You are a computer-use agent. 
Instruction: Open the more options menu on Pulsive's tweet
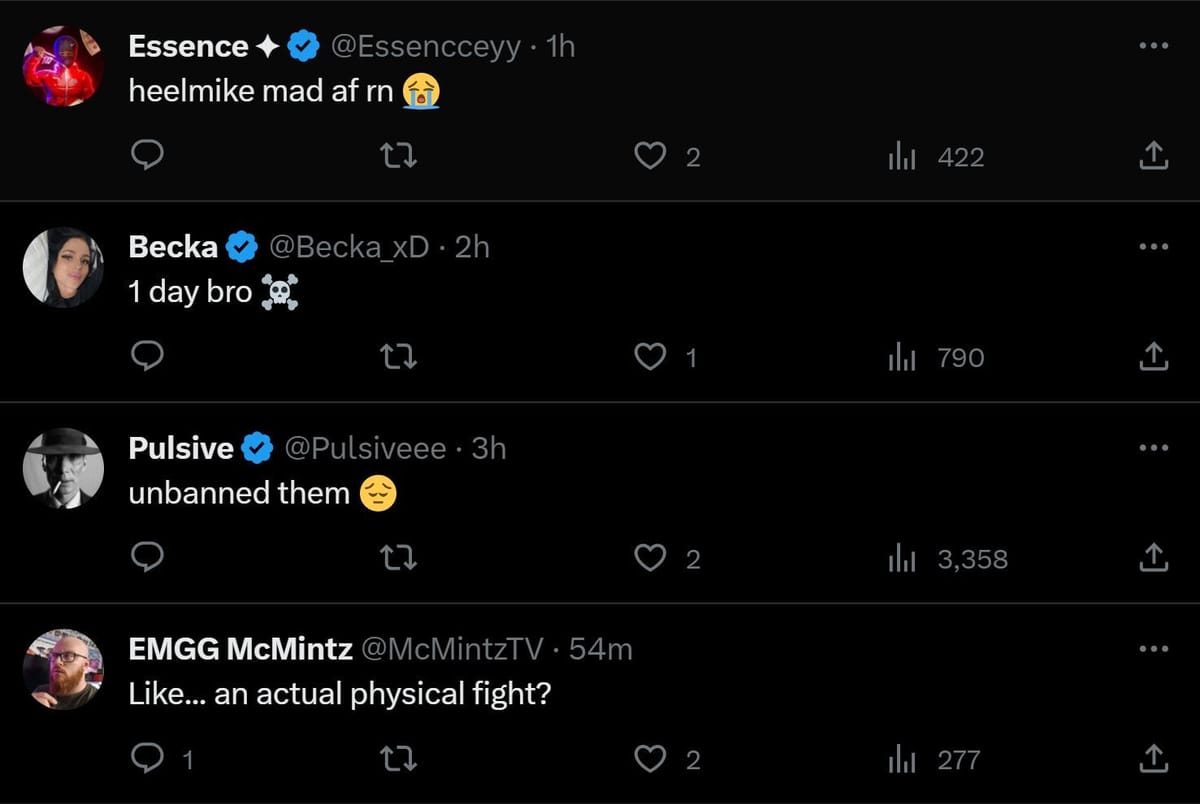pos(1153,447)
